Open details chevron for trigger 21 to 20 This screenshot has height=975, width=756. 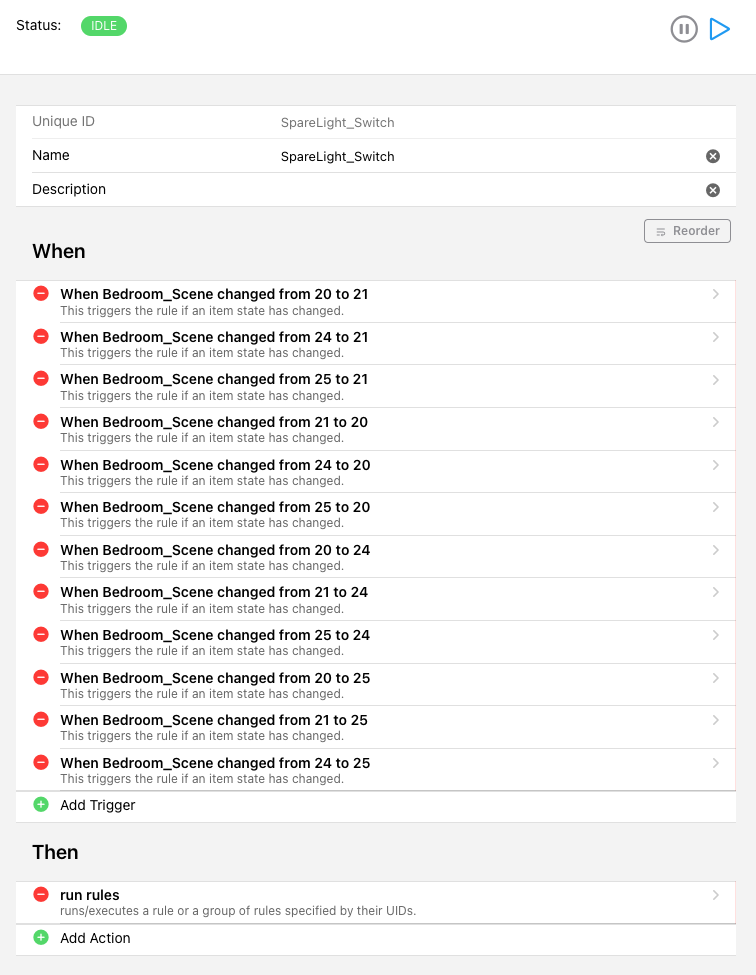[x=715, y=422]
